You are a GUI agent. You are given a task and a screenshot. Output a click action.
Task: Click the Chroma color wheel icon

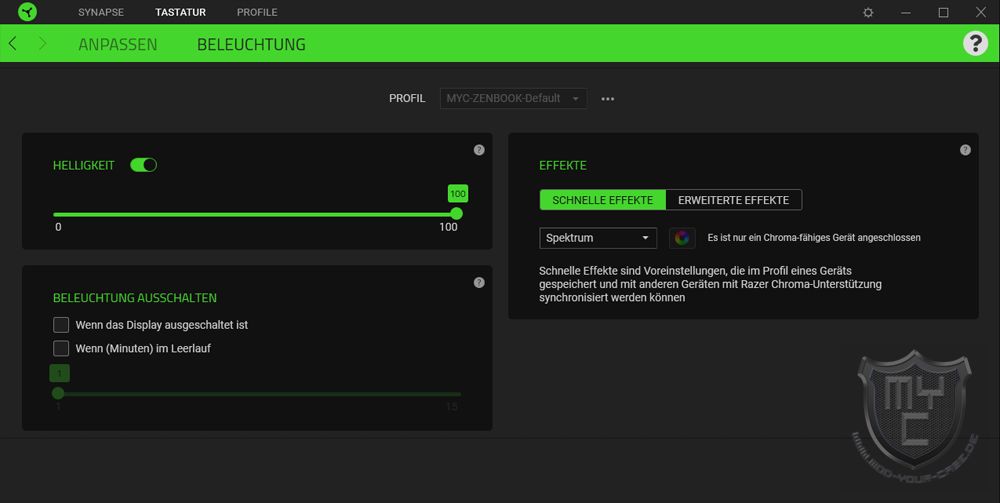coord(682,238)
